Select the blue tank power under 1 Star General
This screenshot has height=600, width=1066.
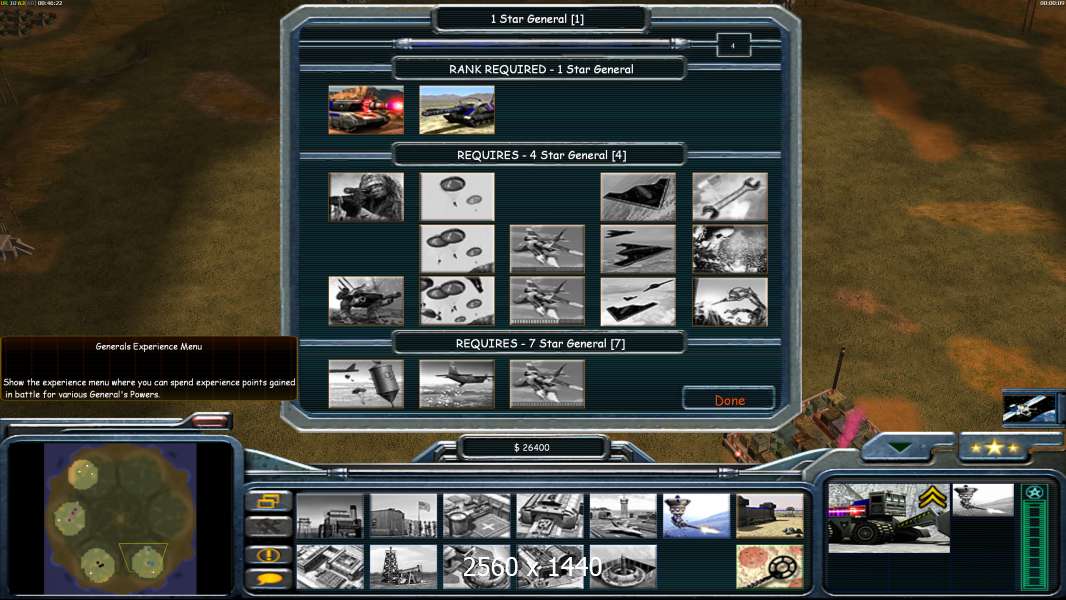point(457,109)
